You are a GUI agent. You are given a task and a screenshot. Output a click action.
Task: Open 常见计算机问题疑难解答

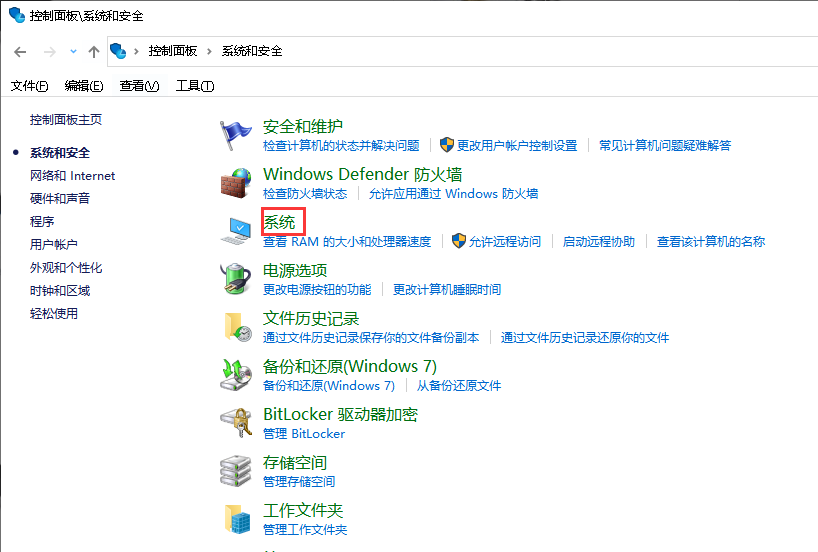click(665, 146)
